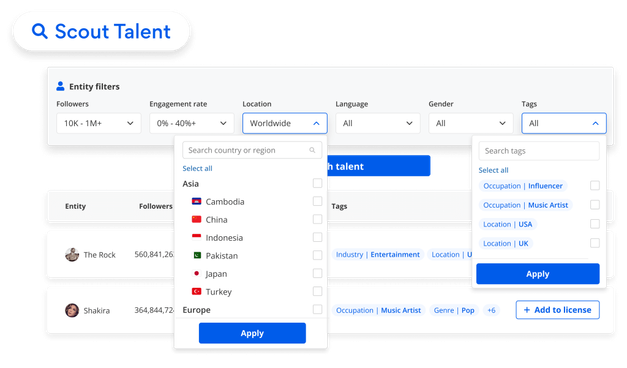Click the Japan flag icon

196,274
